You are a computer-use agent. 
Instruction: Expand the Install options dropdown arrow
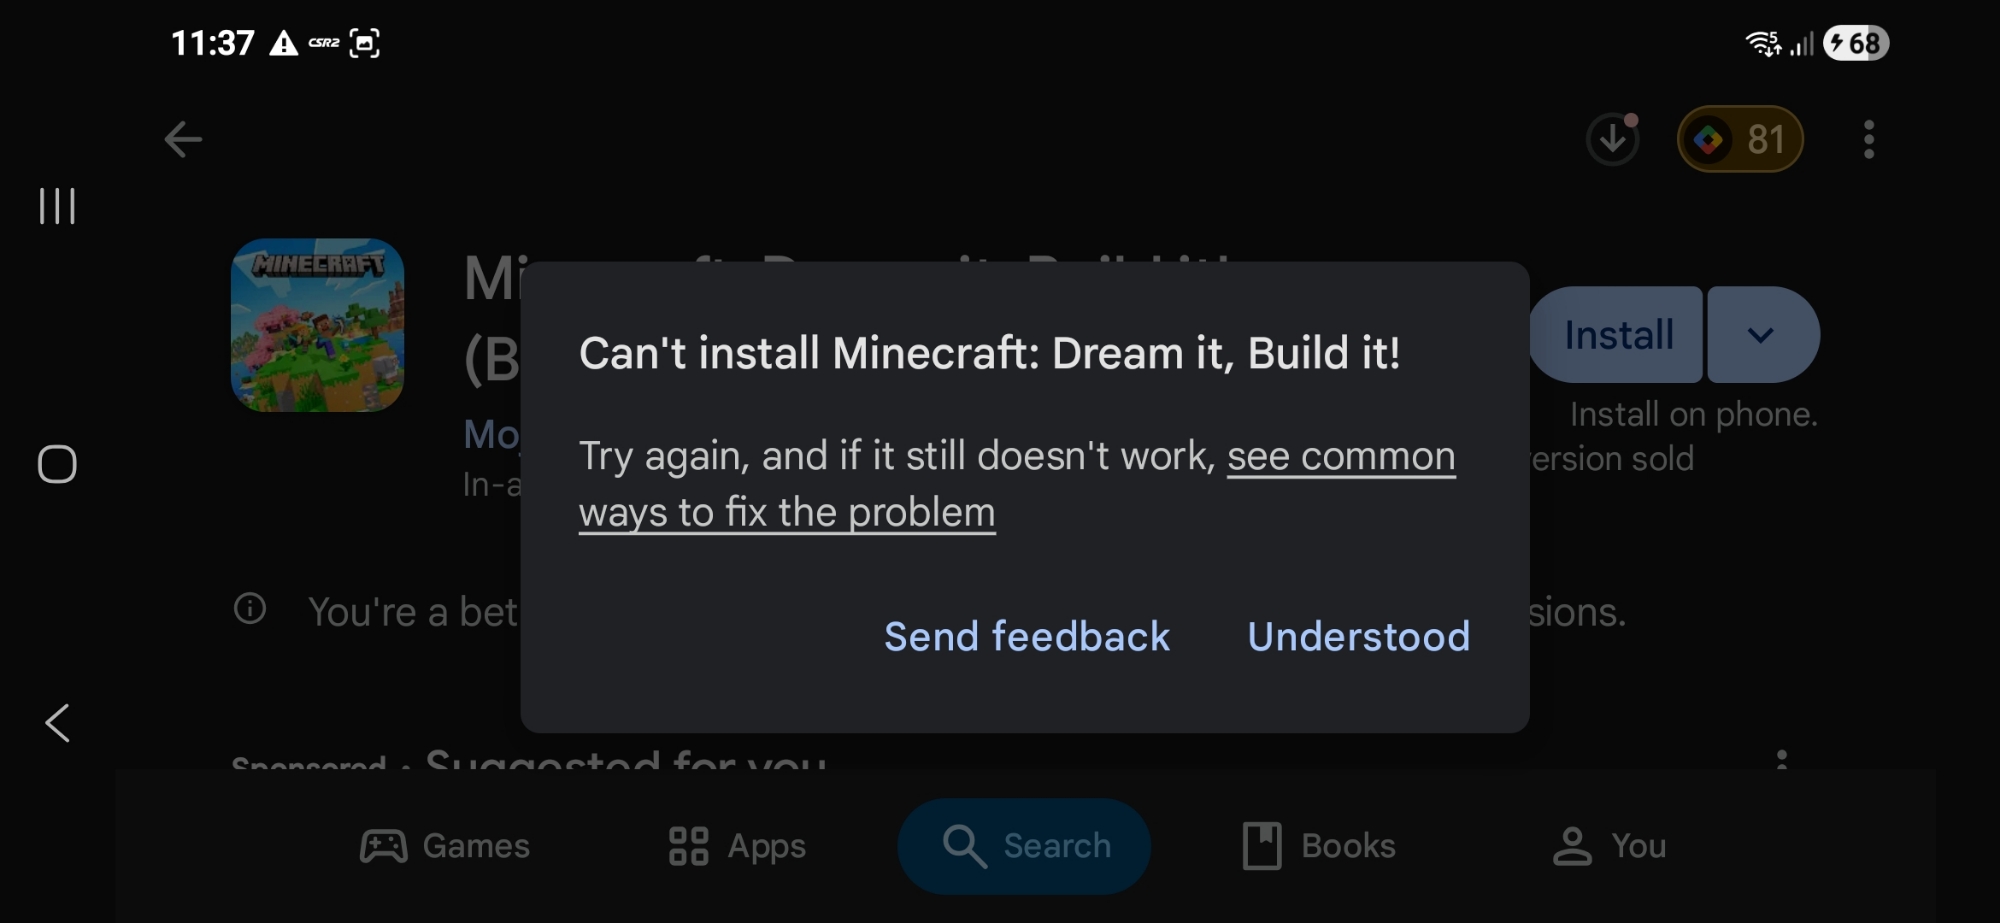click(1762, 335)
